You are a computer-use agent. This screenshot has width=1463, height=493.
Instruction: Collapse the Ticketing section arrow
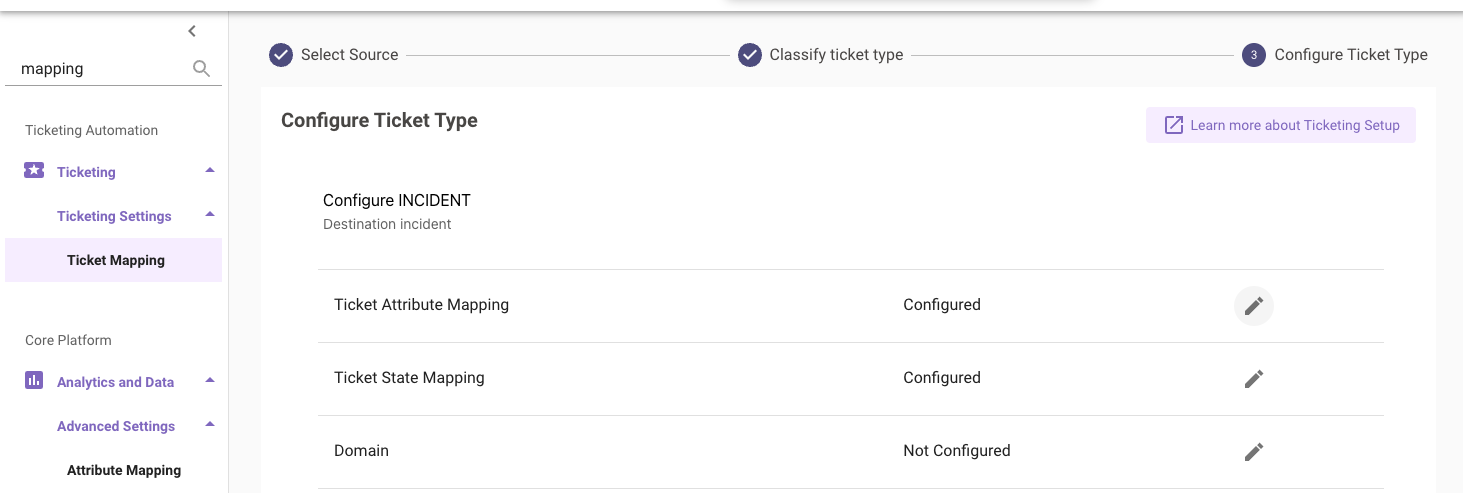[209, 171]
